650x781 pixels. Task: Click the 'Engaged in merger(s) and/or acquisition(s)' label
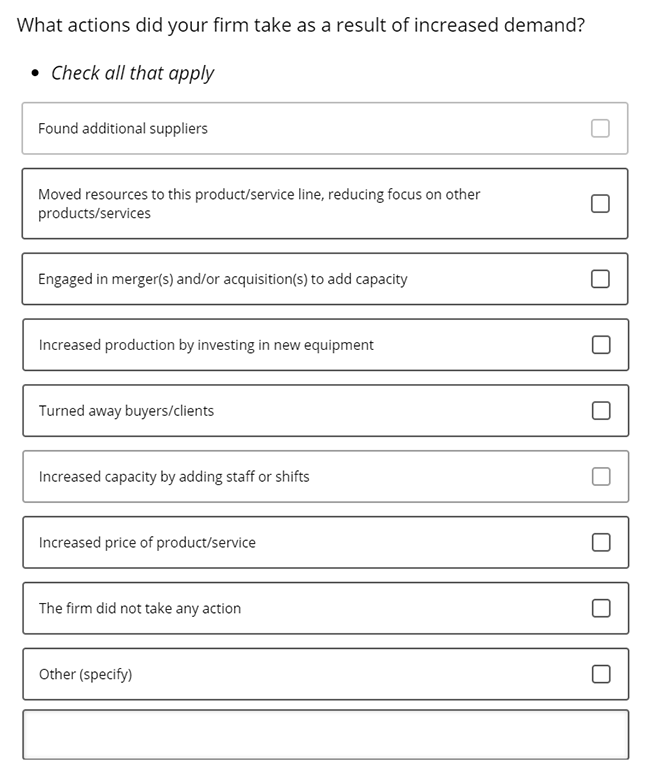(x=223, y=279)
